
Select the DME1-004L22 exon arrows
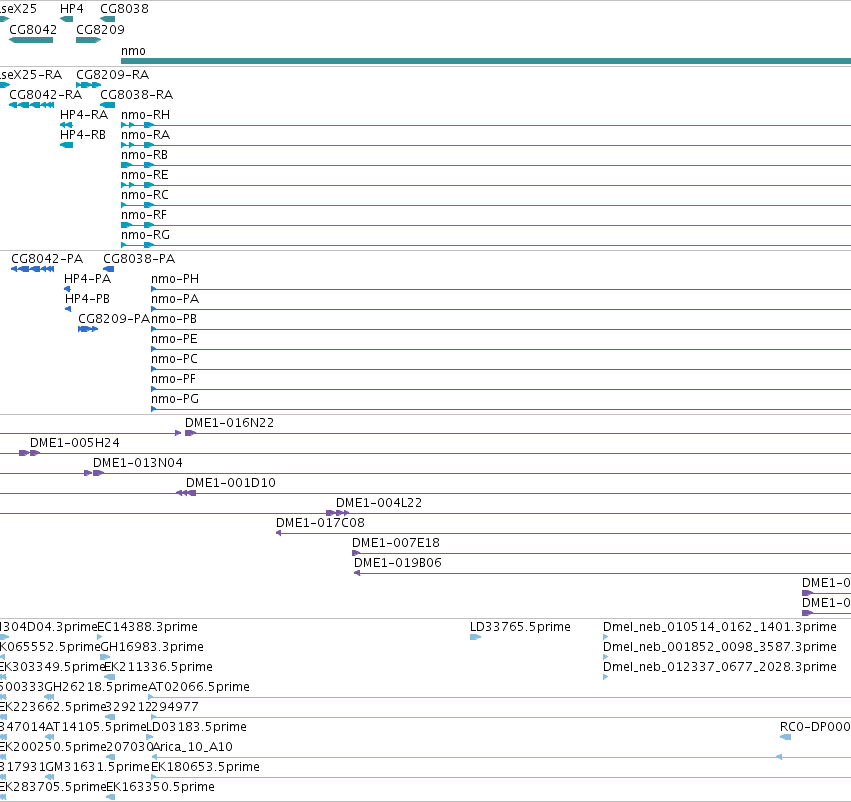pos(337,513)
